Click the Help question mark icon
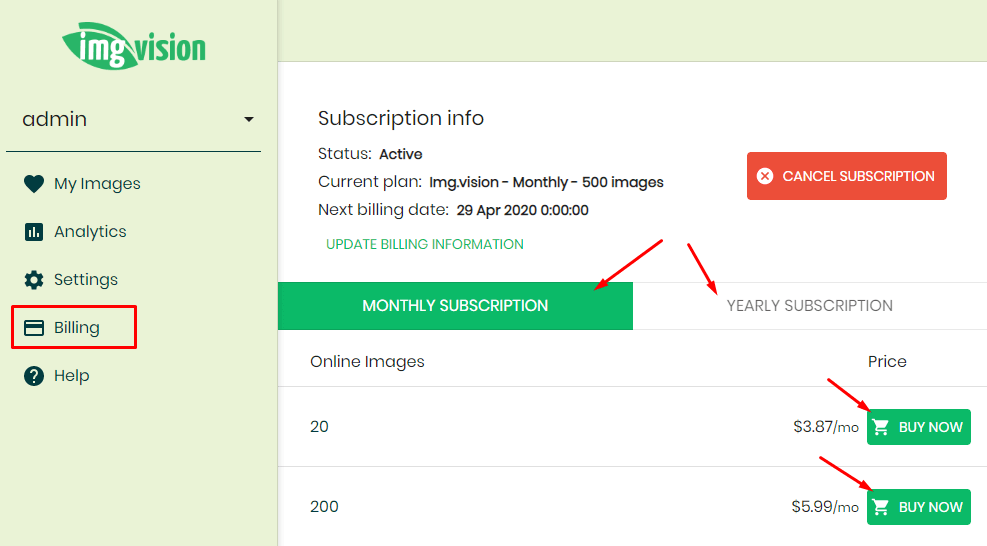Viewport: 987px width, 546px height. [34, 376]
